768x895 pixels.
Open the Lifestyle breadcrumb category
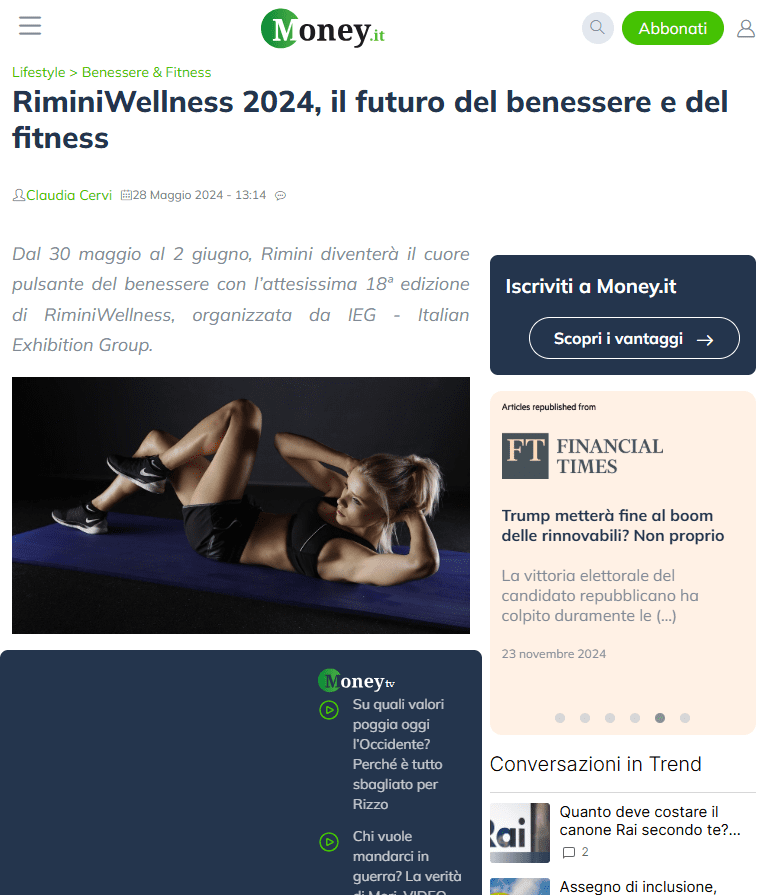point(39,72)
